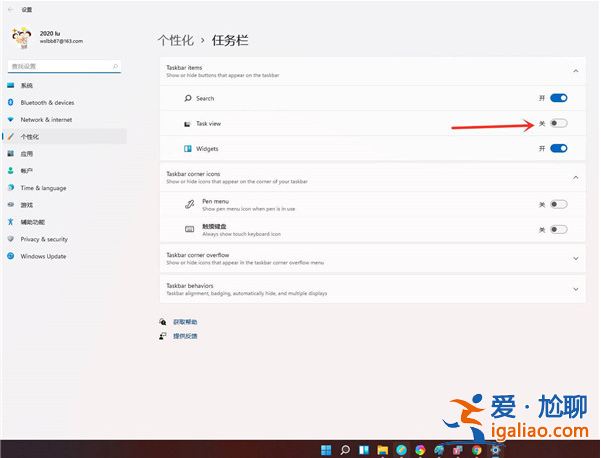601x458 pixels.
Task: Open Google Chrome from the taskbar
Action: pos(476,450)
